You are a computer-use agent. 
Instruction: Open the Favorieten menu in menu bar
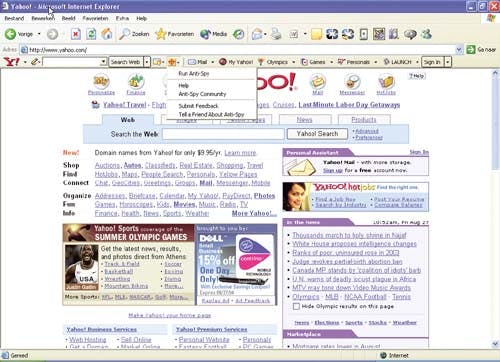click(95, 18)
